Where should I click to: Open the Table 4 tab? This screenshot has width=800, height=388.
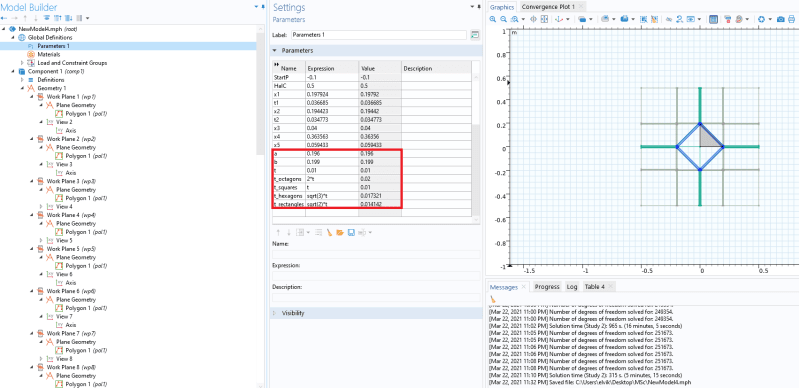click(594, 286)
